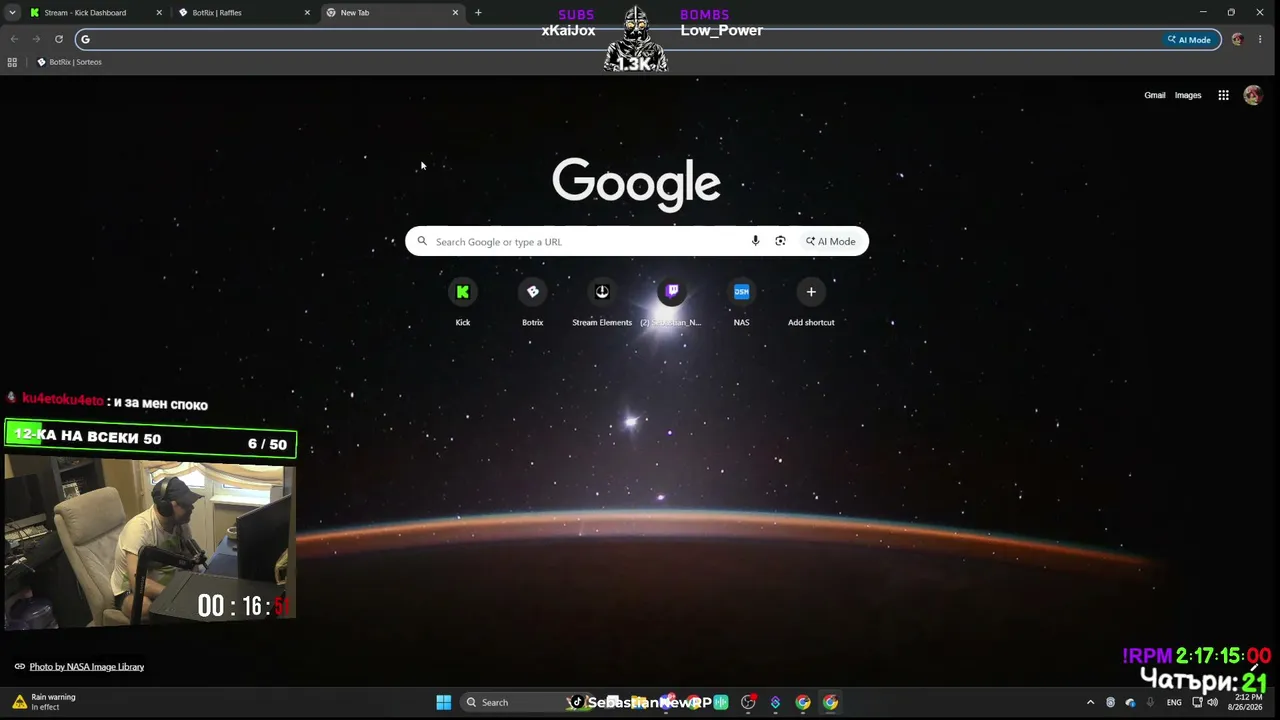
Task: Open the bookmarks bar apps grid
Action: coord(12,62)
